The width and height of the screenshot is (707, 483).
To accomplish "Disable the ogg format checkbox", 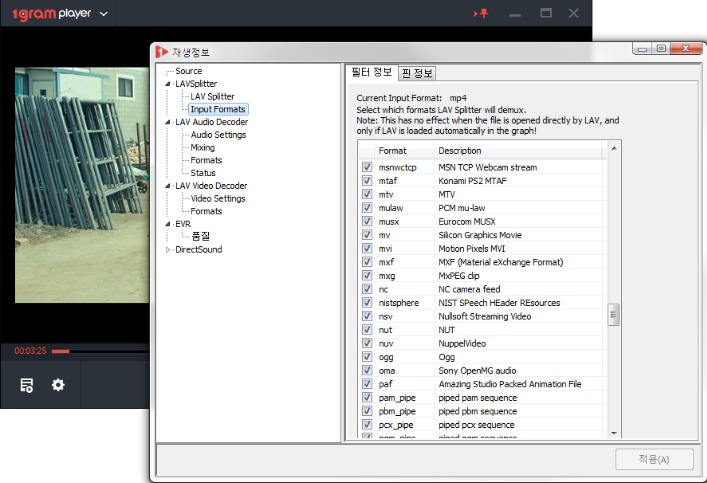I will click(x=367, y=356).
